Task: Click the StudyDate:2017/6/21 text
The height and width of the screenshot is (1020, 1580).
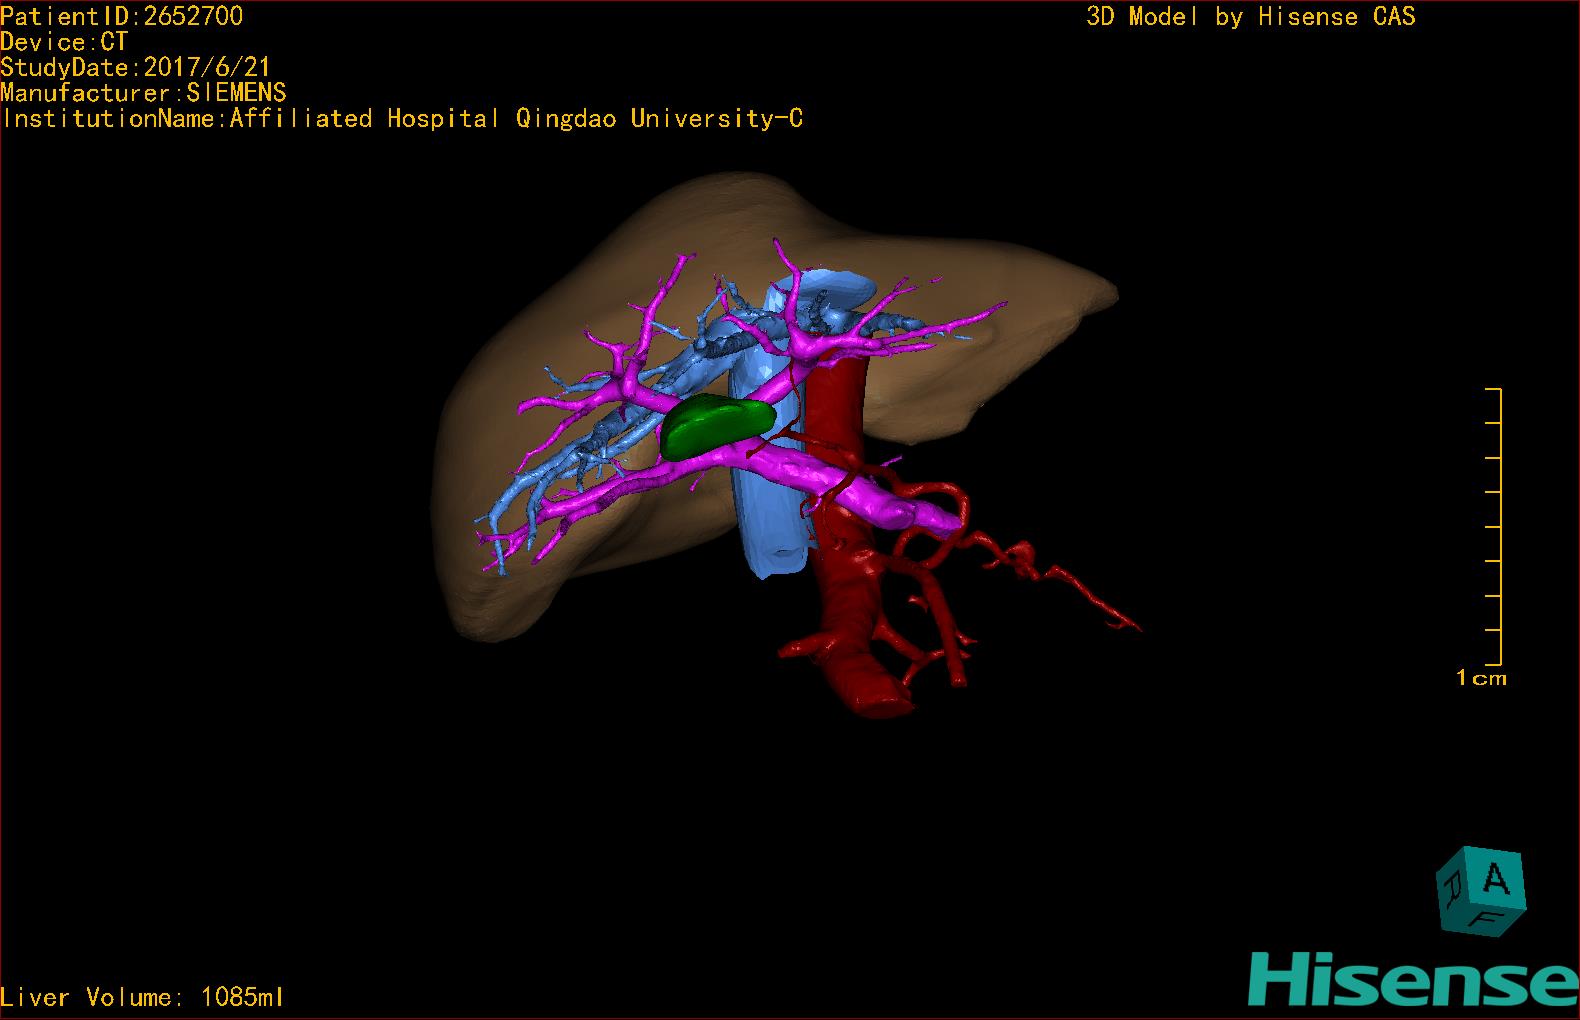Action: [x=135, y=67]
